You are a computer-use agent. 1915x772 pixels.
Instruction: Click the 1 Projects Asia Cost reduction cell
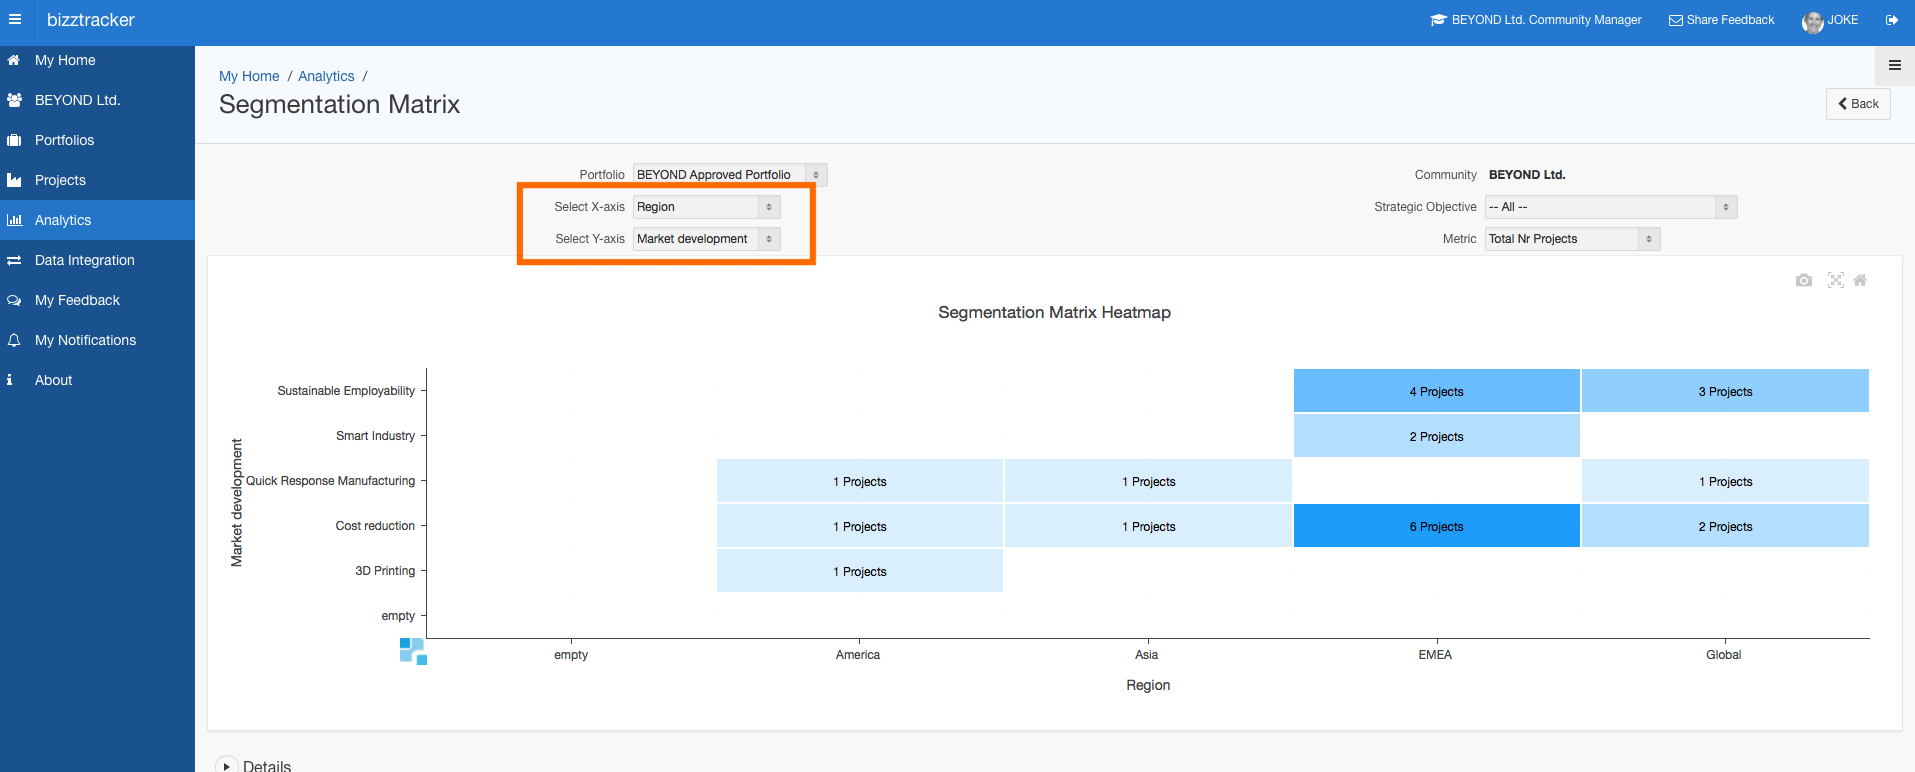pyautogui.click(x=1148, y=526)
